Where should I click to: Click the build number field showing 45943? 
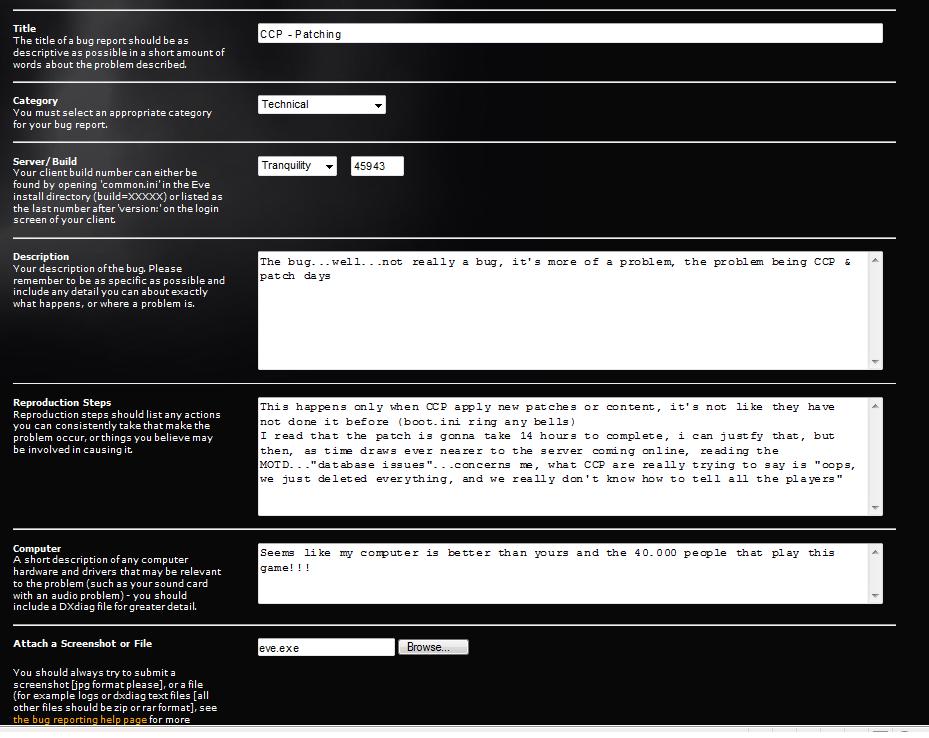(x=377, y=166)
